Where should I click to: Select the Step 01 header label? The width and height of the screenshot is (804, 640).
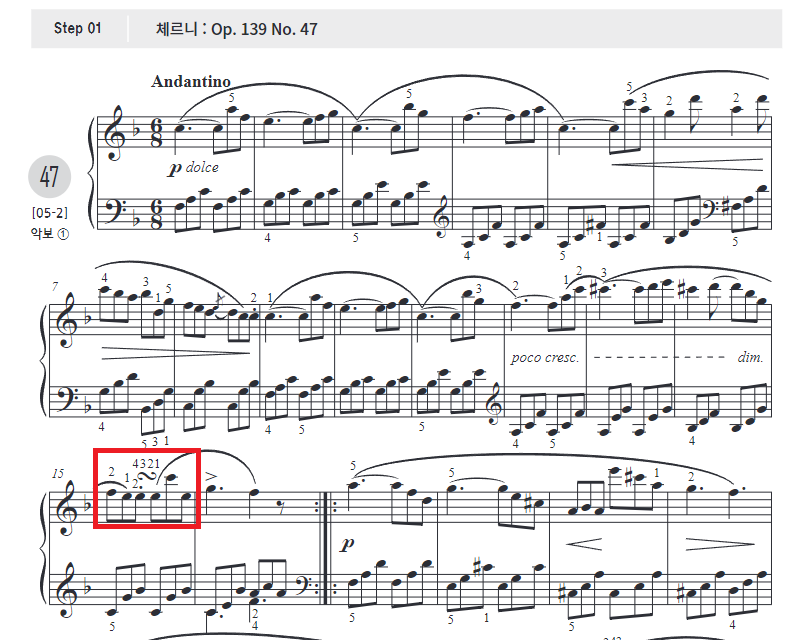pyautogui.click(x=77, y=28)
